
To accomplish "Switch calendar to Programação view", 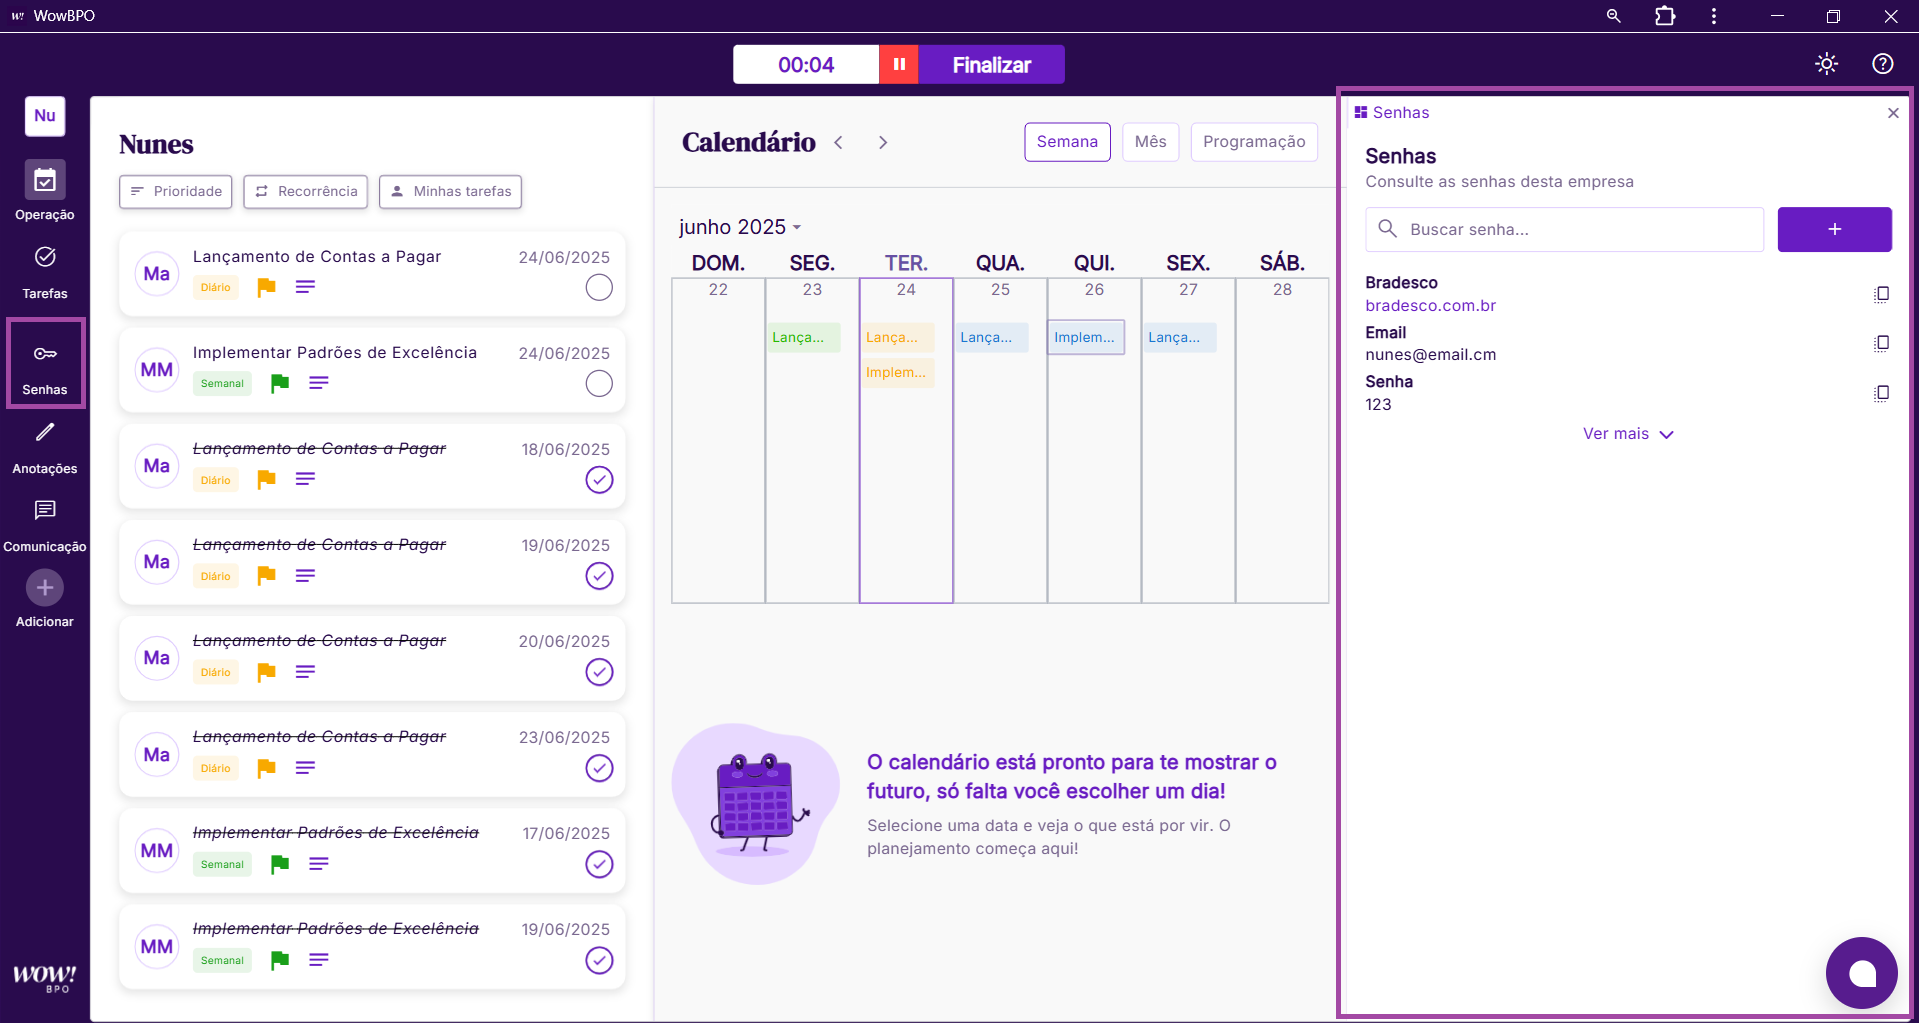I will coord(1253,142).
